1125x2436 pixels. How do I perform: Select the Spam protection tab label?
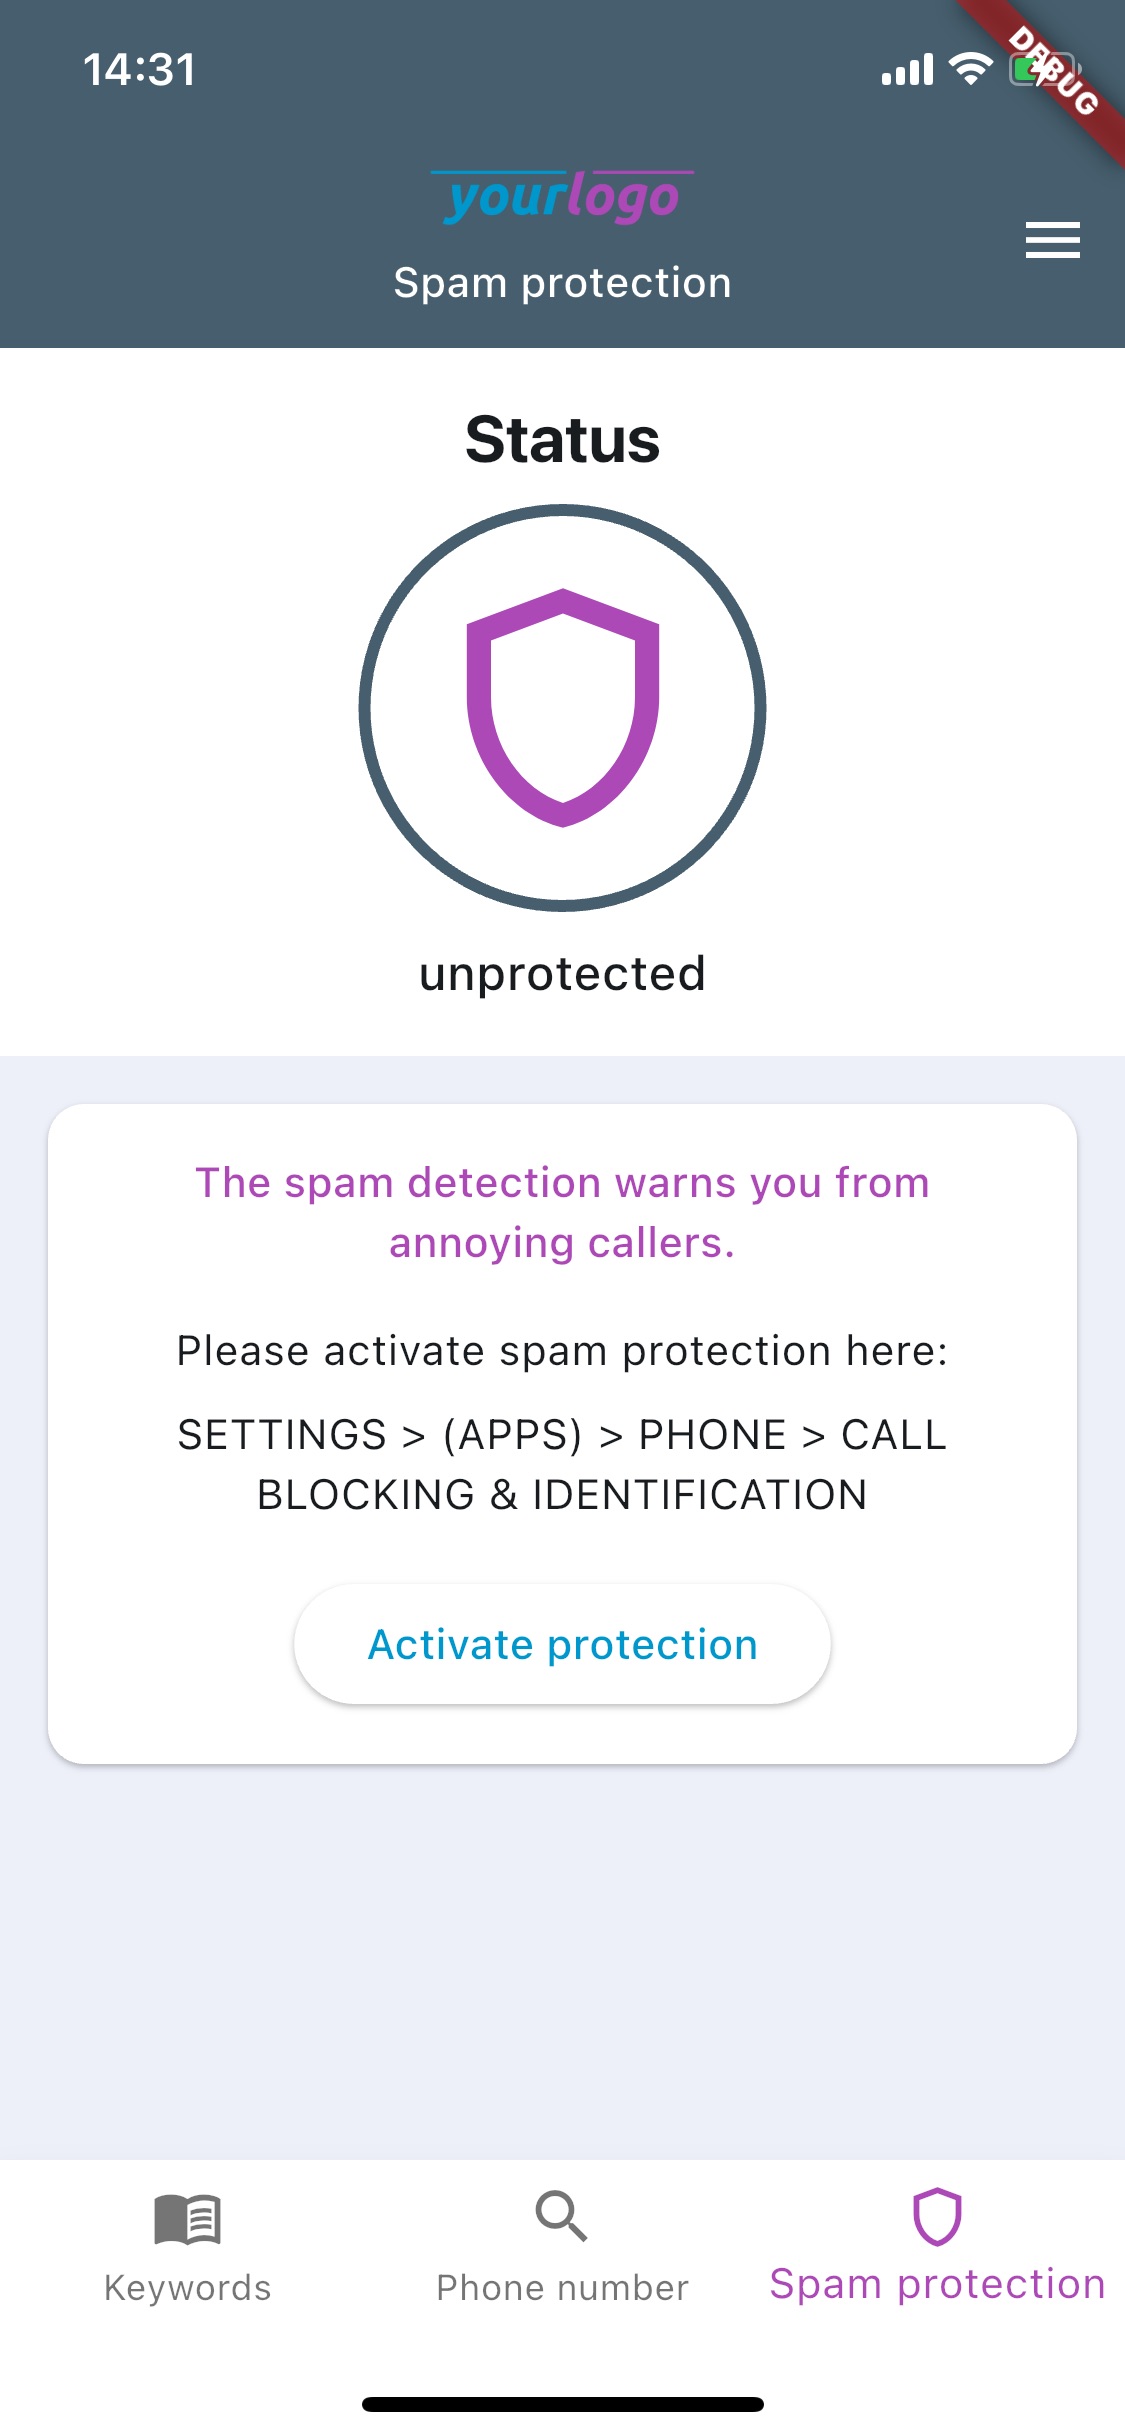937,2285
